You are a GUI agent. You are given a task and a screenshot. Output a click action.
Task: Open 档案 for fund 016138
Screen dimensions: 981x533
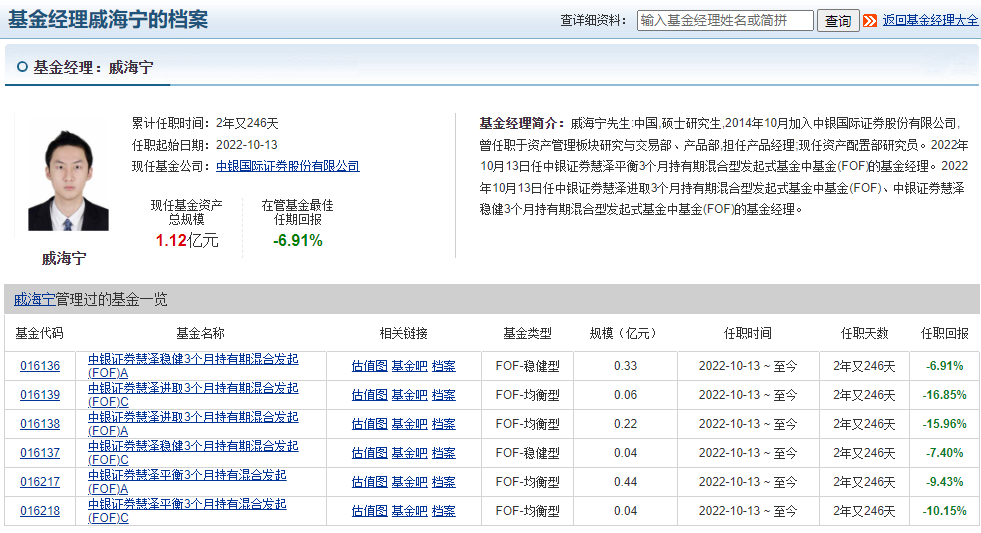[x=444, y=424]
